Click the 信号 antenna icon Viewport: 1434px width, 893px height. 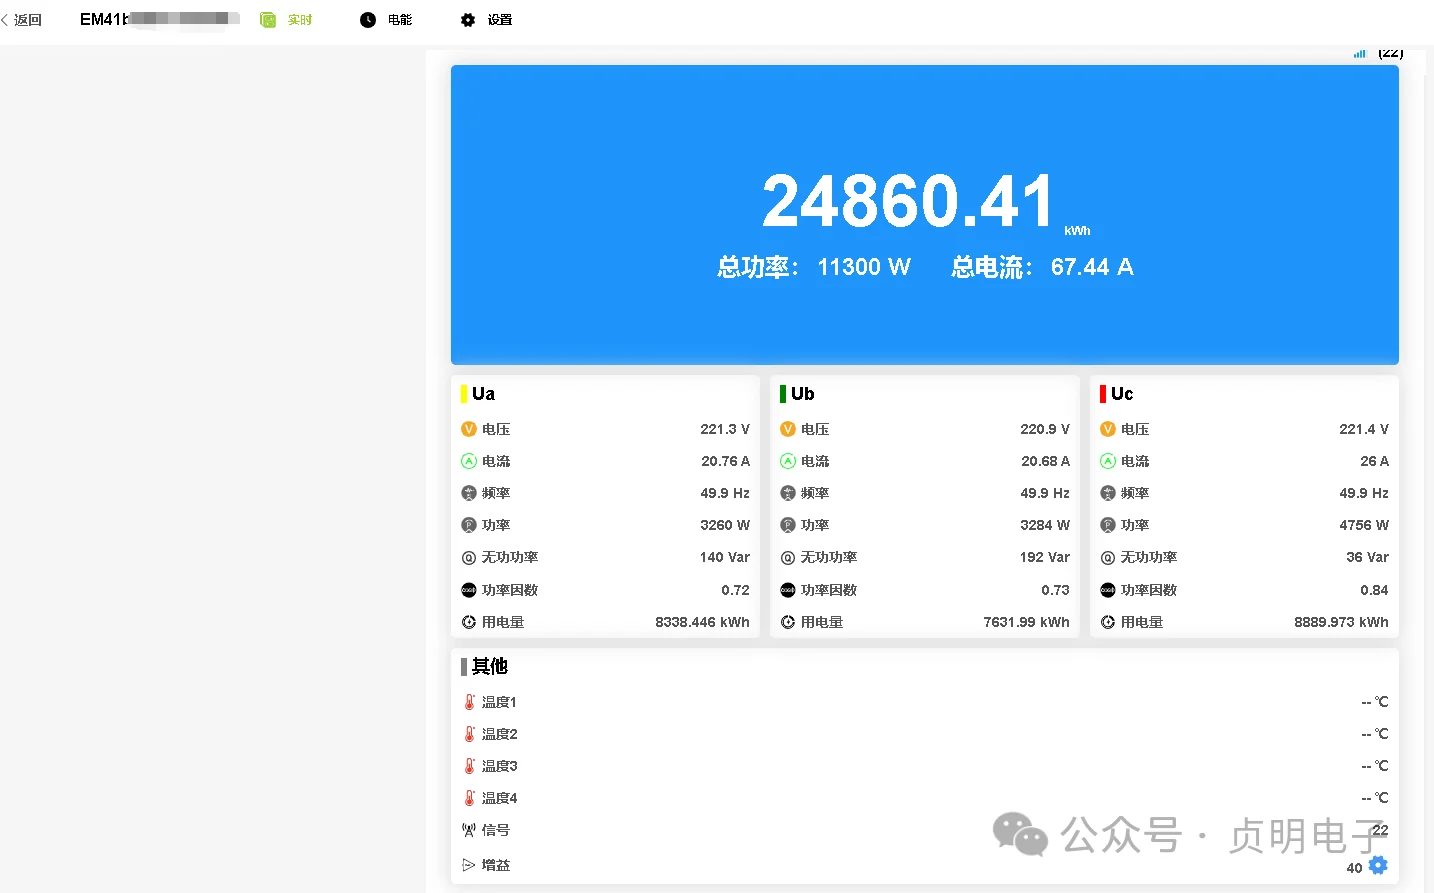point(469,830)
